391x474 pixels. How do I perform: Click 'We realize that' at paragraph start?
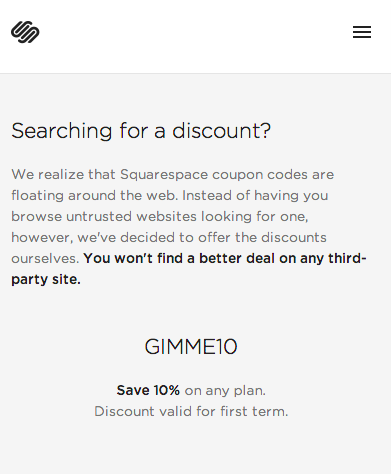pos(63,174)
